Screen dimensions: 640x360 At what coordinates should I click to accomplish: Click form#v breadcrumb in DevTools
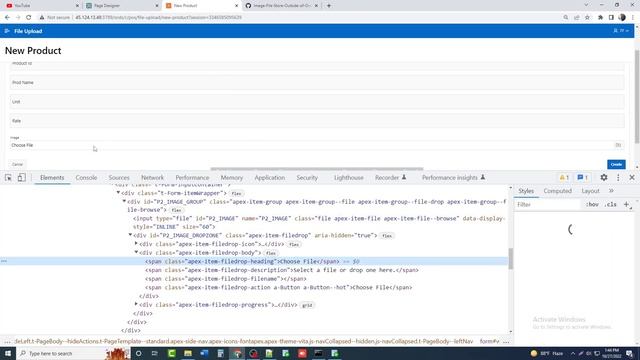pos(489,341)
